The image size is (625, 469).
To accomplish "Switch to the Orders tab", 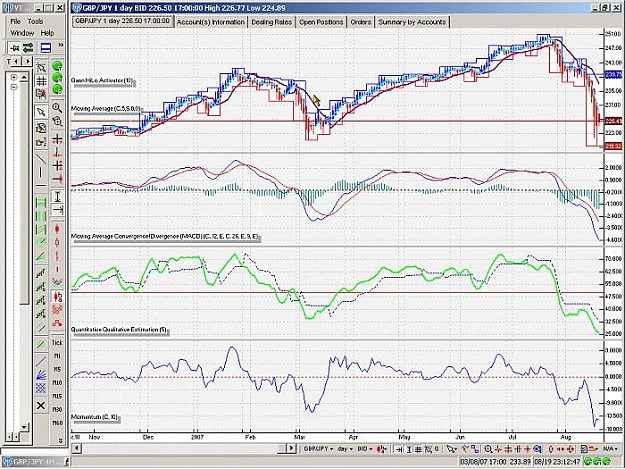I will [x=361, y=22].
